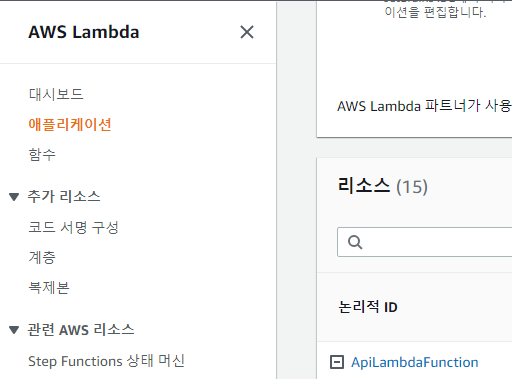Navigate to 복제본 in sidebar

pyautogui.click(x=49, y=287)
